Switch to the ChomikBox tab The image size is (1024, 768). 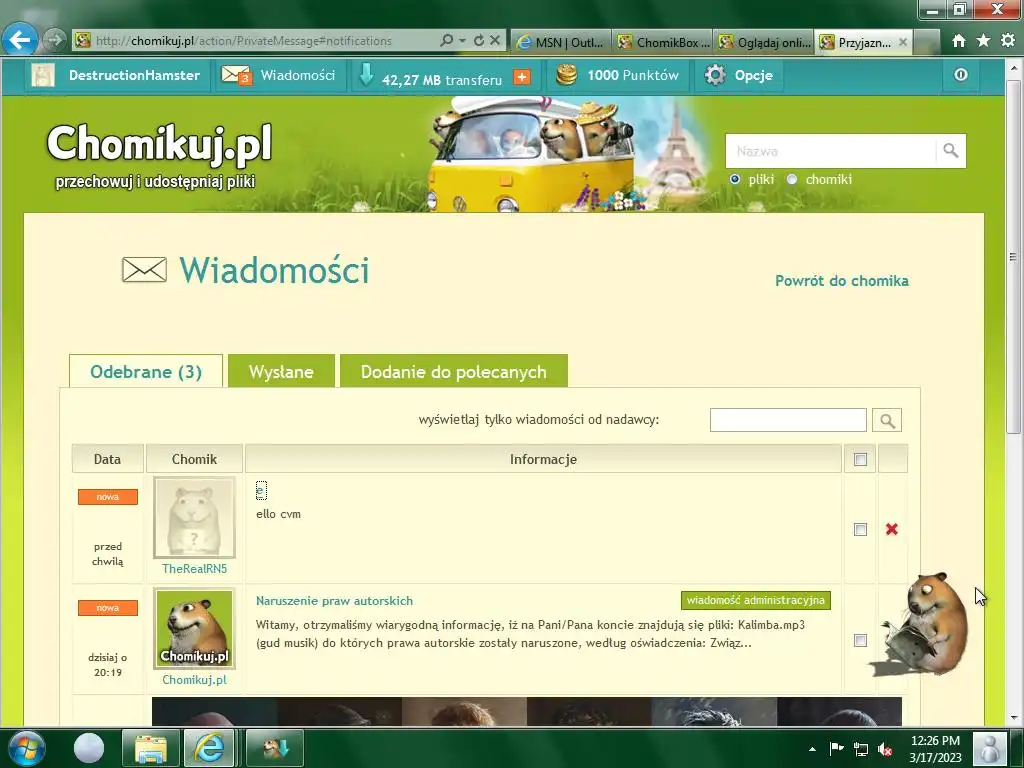click(664, 42)
